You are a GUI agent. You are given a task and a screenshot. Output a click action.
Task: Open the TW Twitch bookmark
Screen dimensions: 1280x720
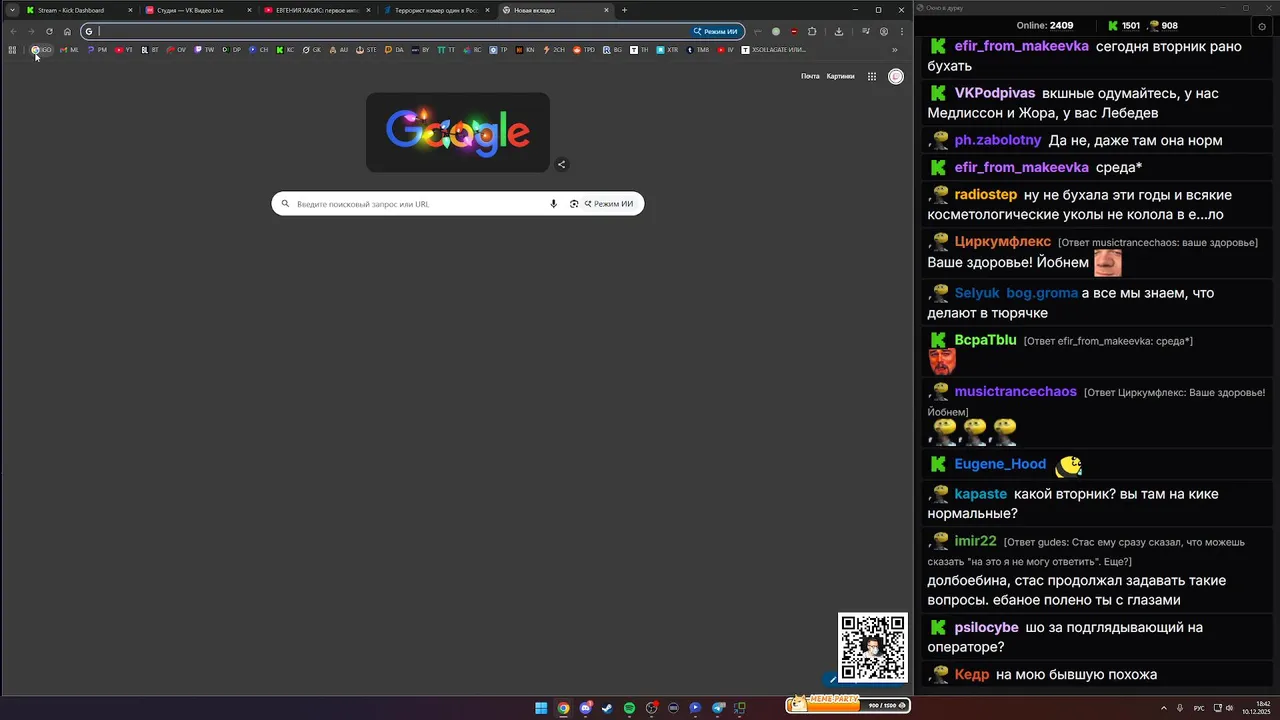tap(204, 49)
